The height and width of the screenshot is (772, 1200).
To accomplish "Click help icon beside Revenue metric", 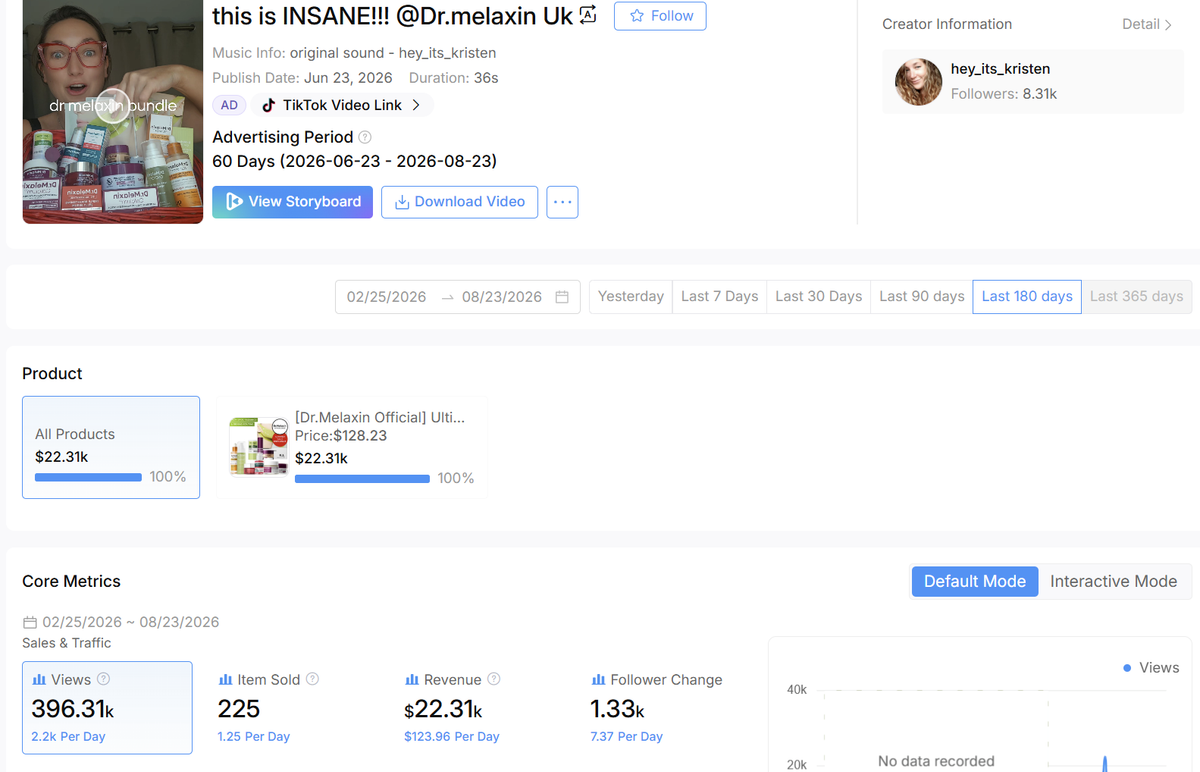I will [x=493, y=679].
